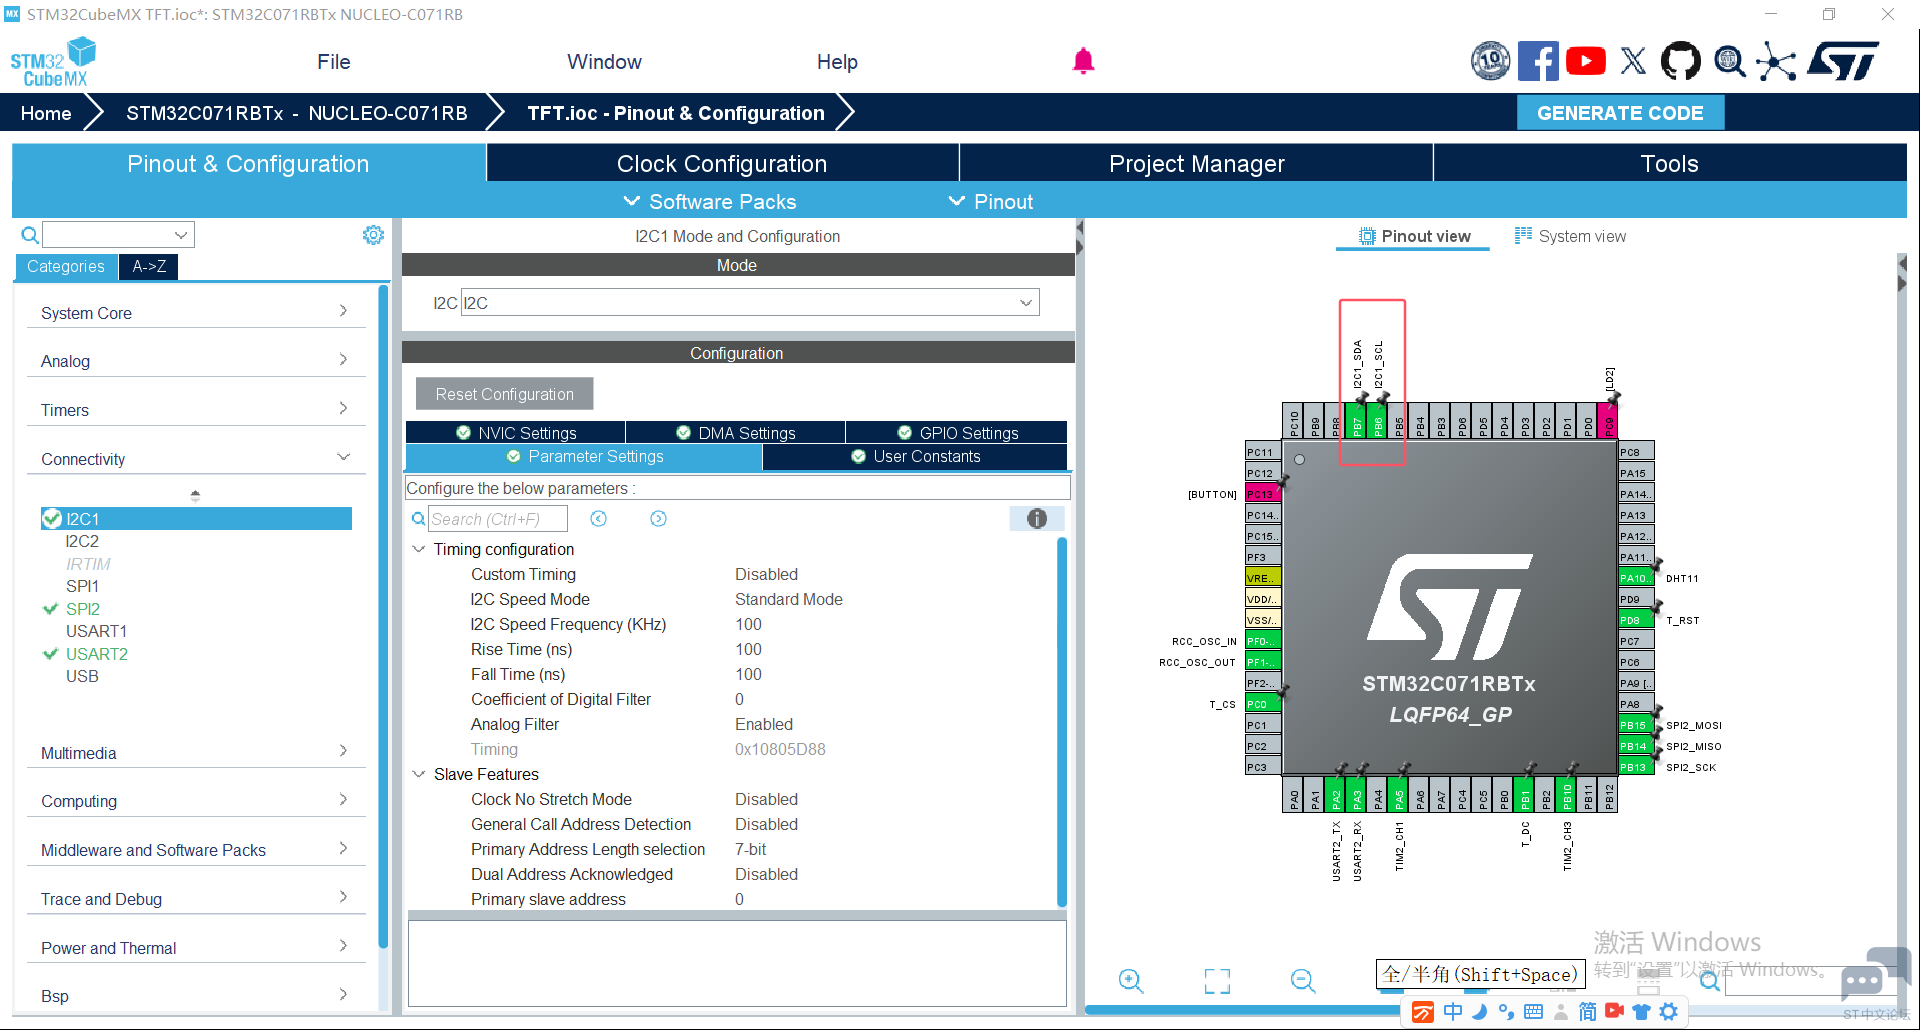Open the I2C mode dropdown

click(x=750, y=303)
